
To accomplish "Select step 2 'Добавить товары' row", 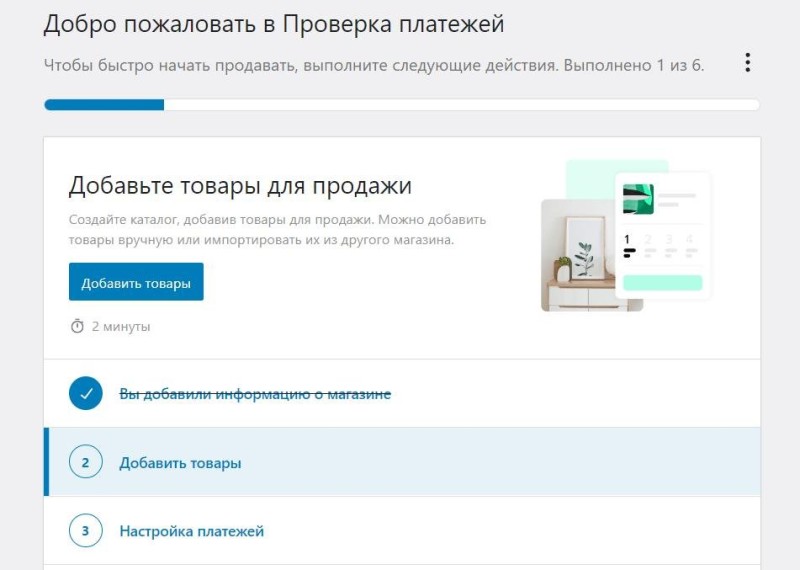I will [402, 462].
